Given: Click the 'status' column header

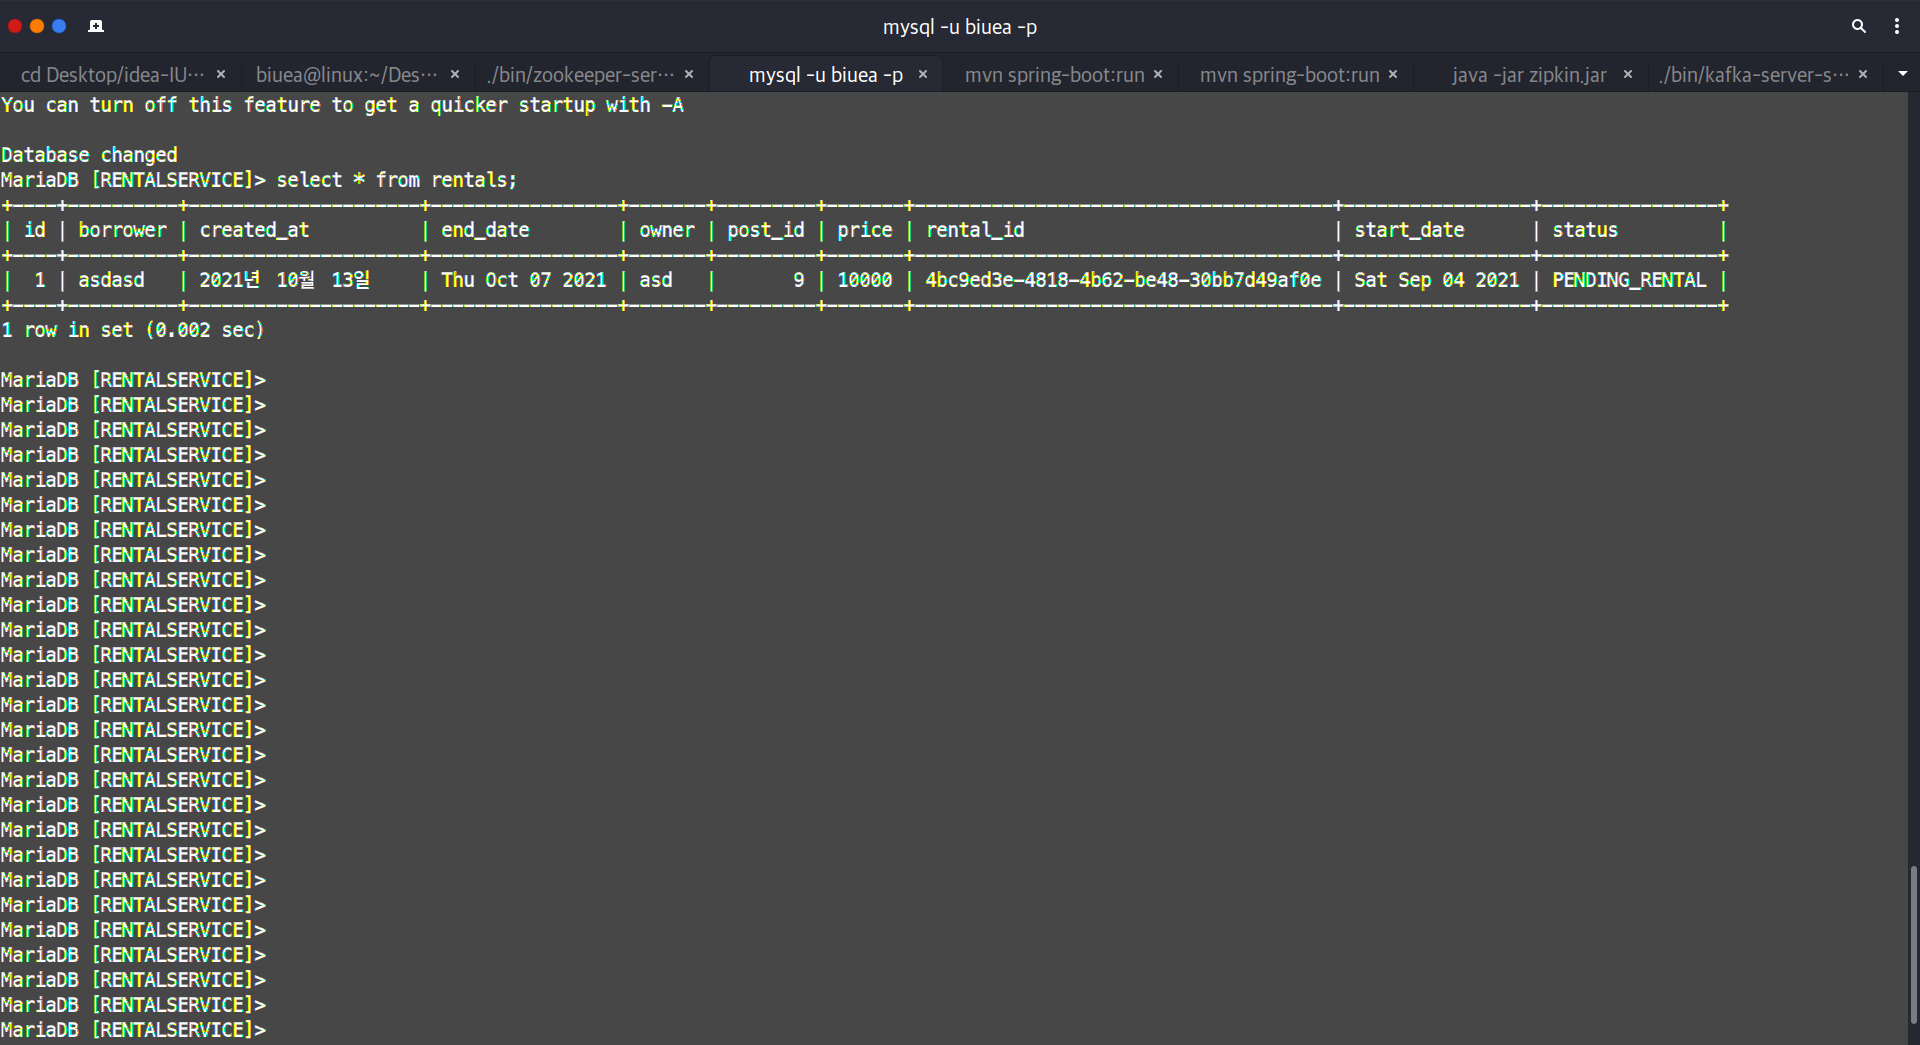Looking at the screenshot, I should click(1585, 230).
